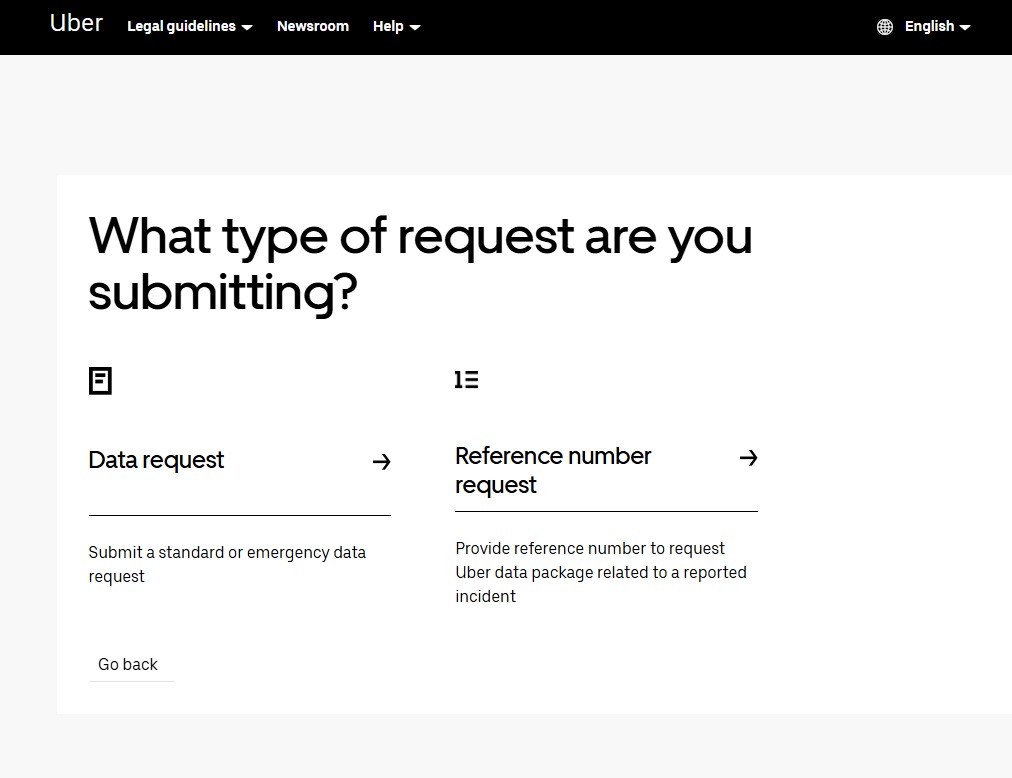Image resolution: width=1012 pixels, height=778 pixels.
Task: Open the Legal guidelines dropdown menu
Action: [x=190, y=26]
